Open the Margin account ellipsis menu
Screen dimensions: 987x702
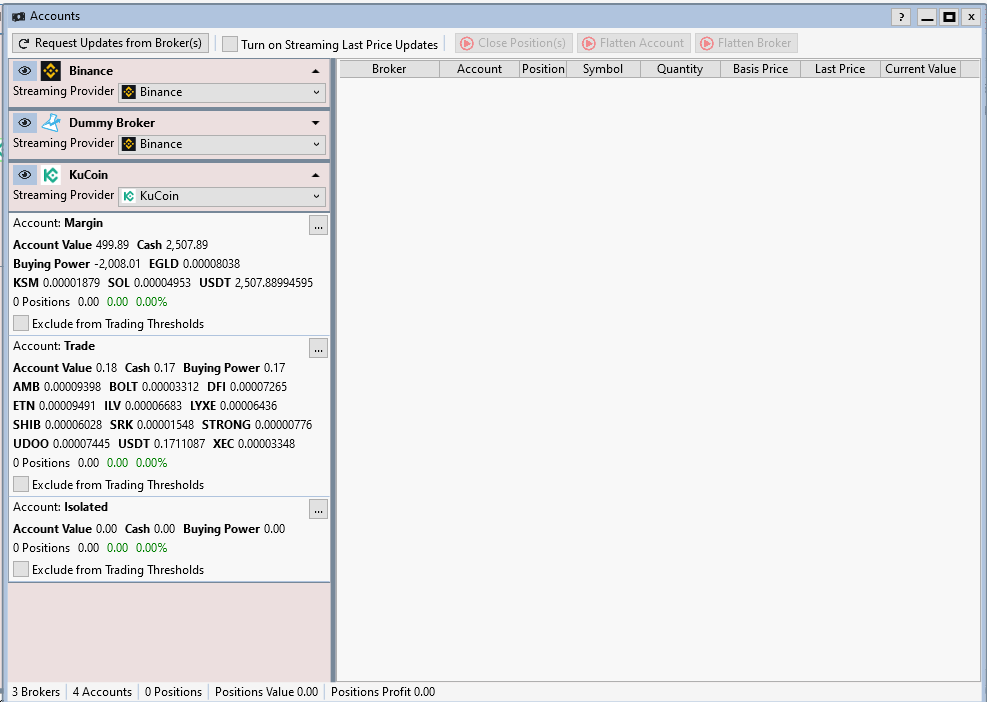click(318, 226)
